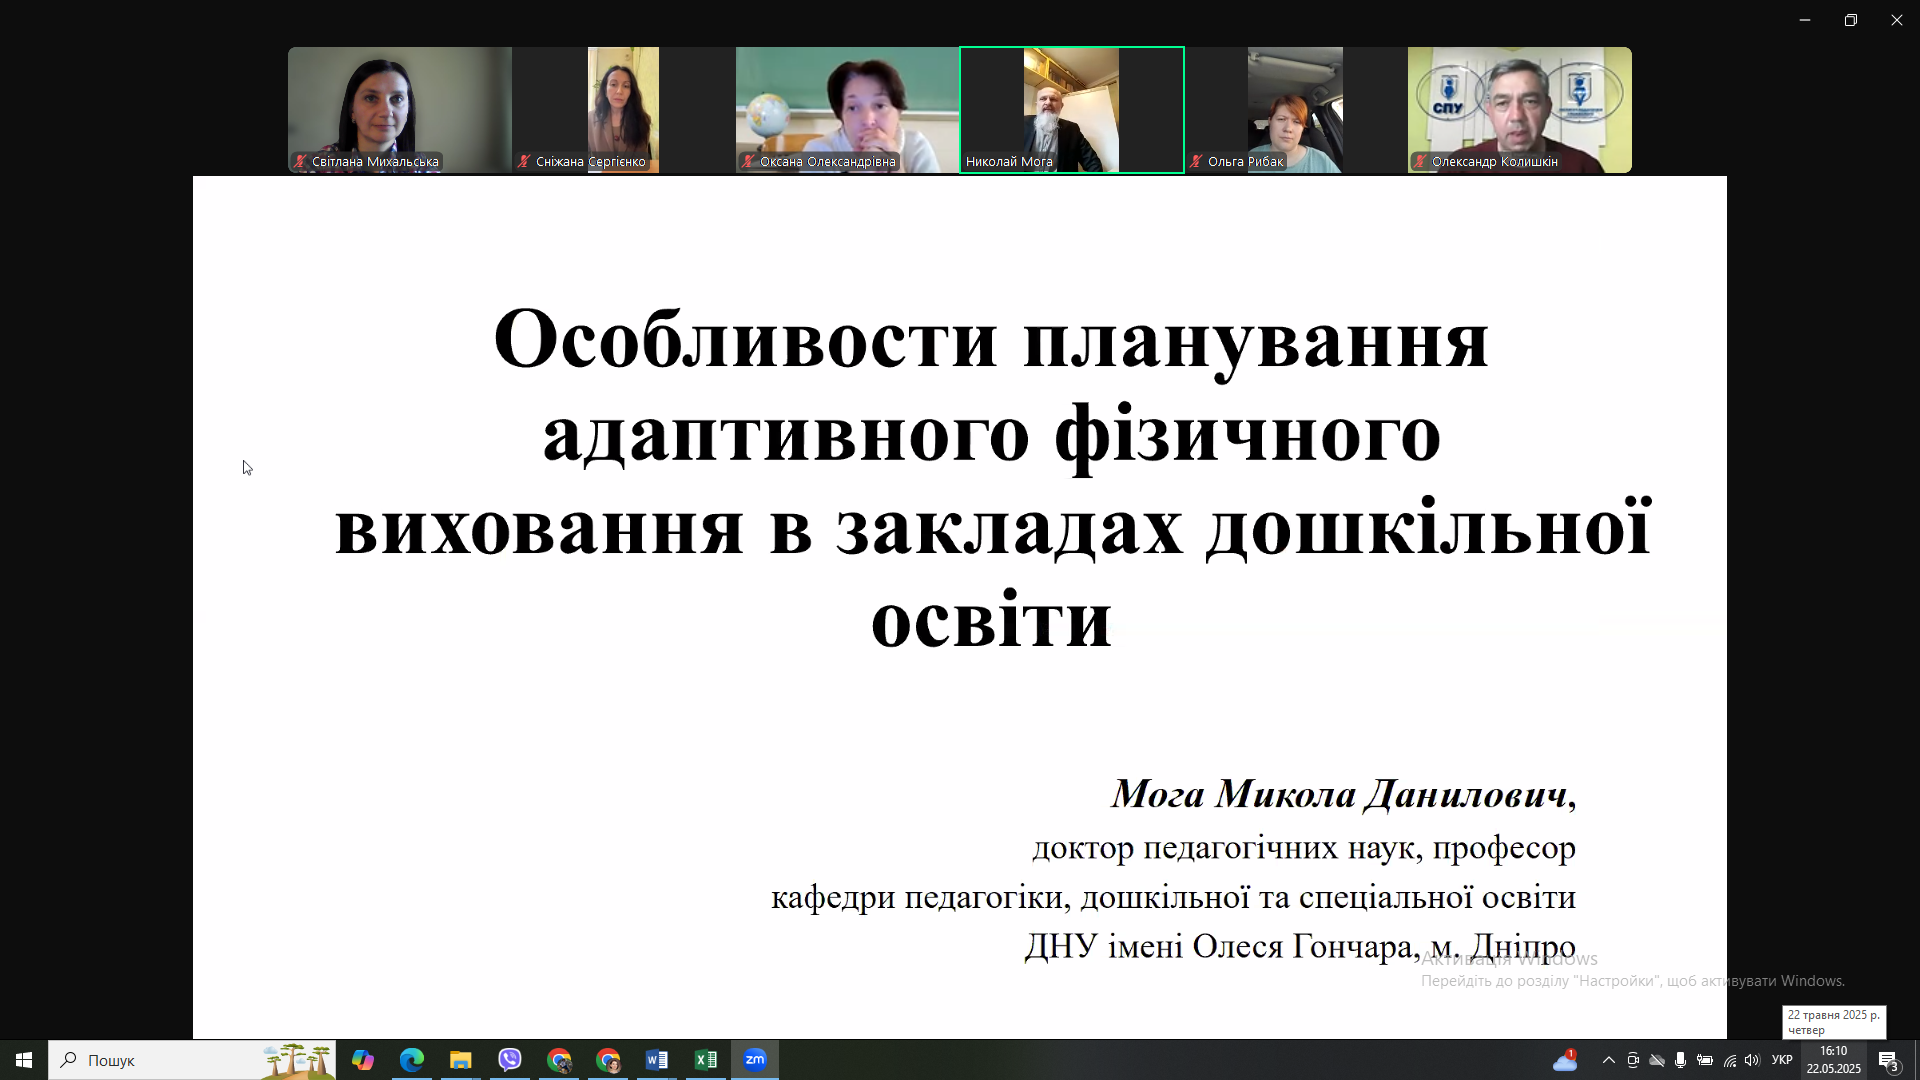Viewport: 1920px width, 1080px height.
Task: Switch to Microsoft Word taskbar icon
Action: pyautogui.click(x=657, y=1060)
